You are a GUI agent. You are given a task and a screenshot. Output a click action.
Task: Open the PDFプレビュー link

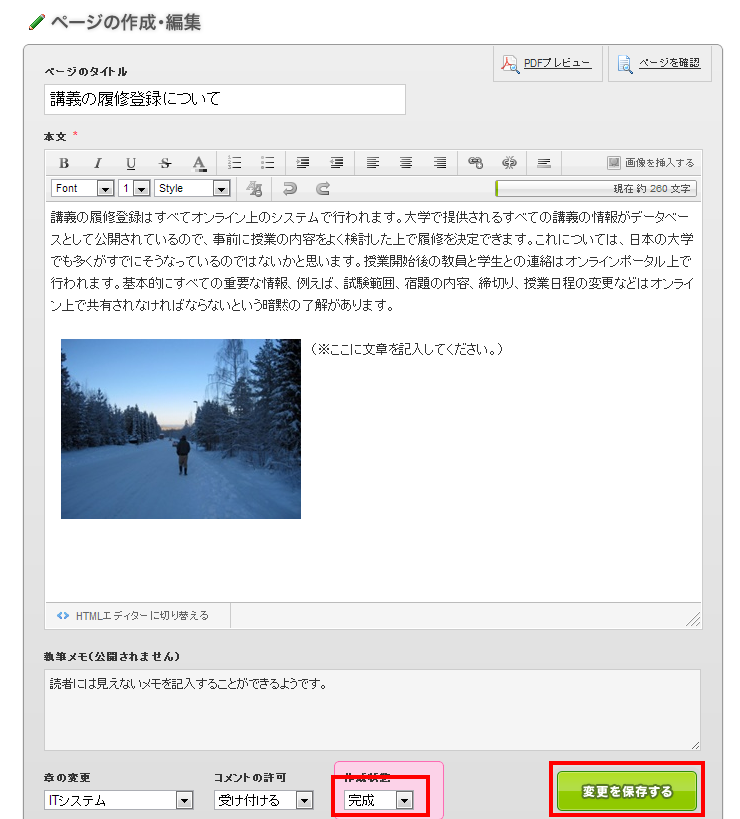pyautogui.click(x=557, y=63)
